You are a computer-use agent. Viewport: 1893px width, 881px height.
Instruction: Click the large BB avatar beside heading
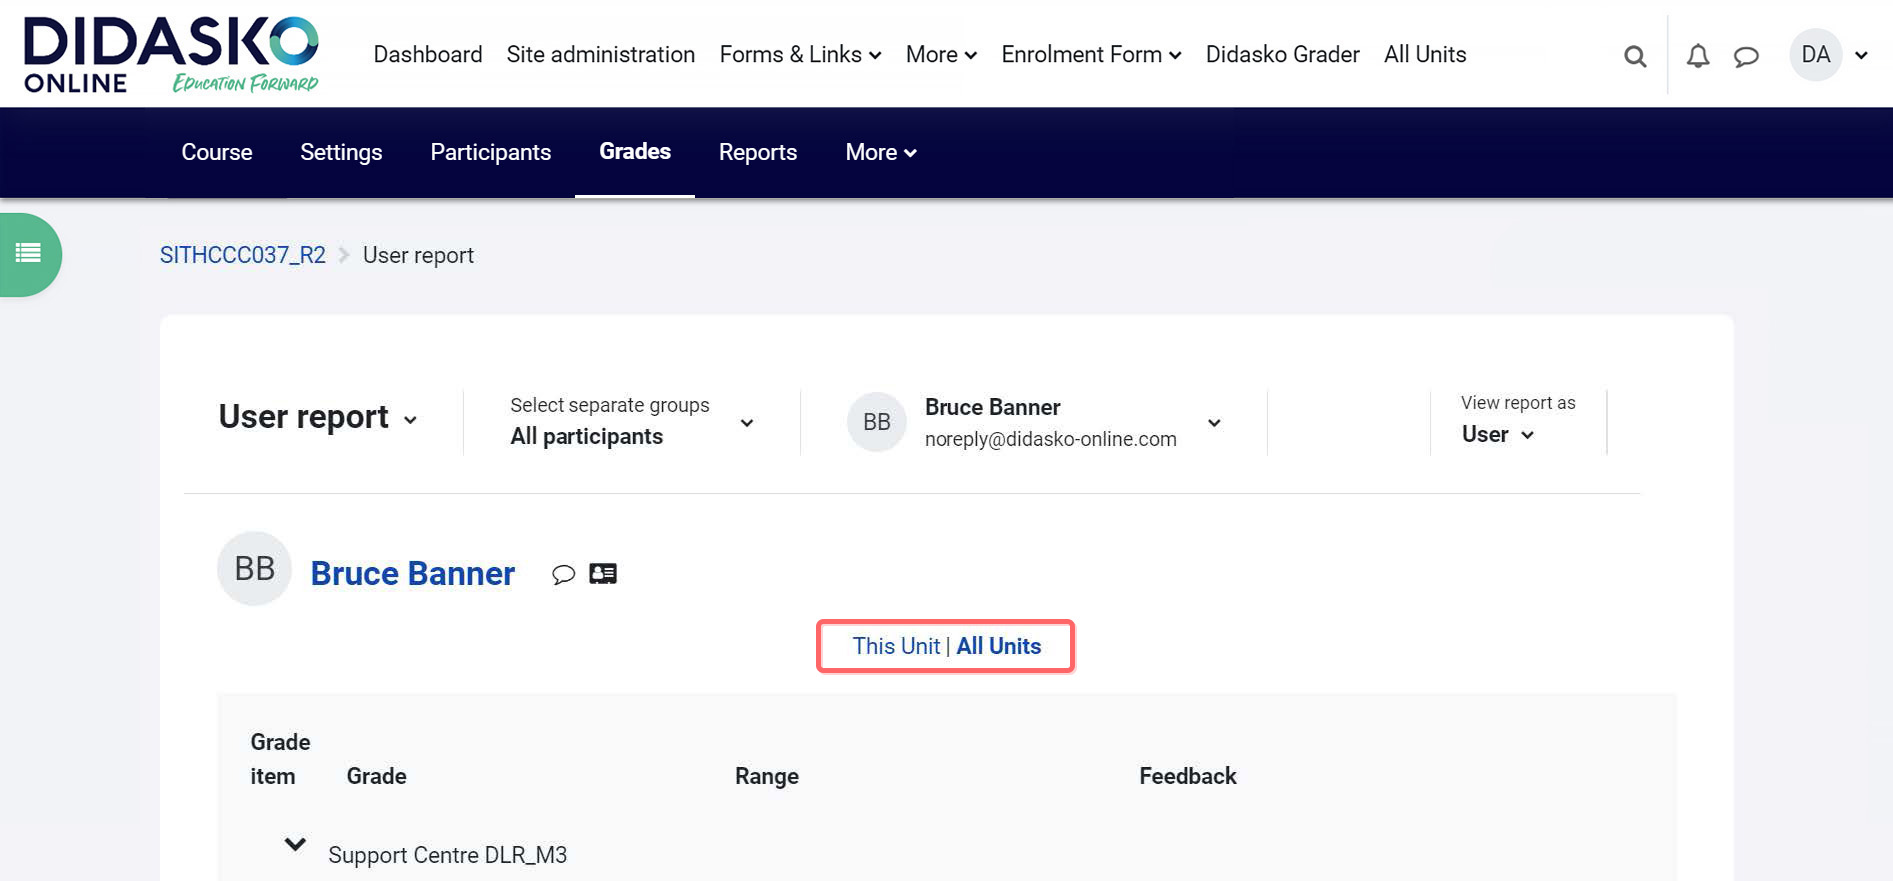point(254,568)
